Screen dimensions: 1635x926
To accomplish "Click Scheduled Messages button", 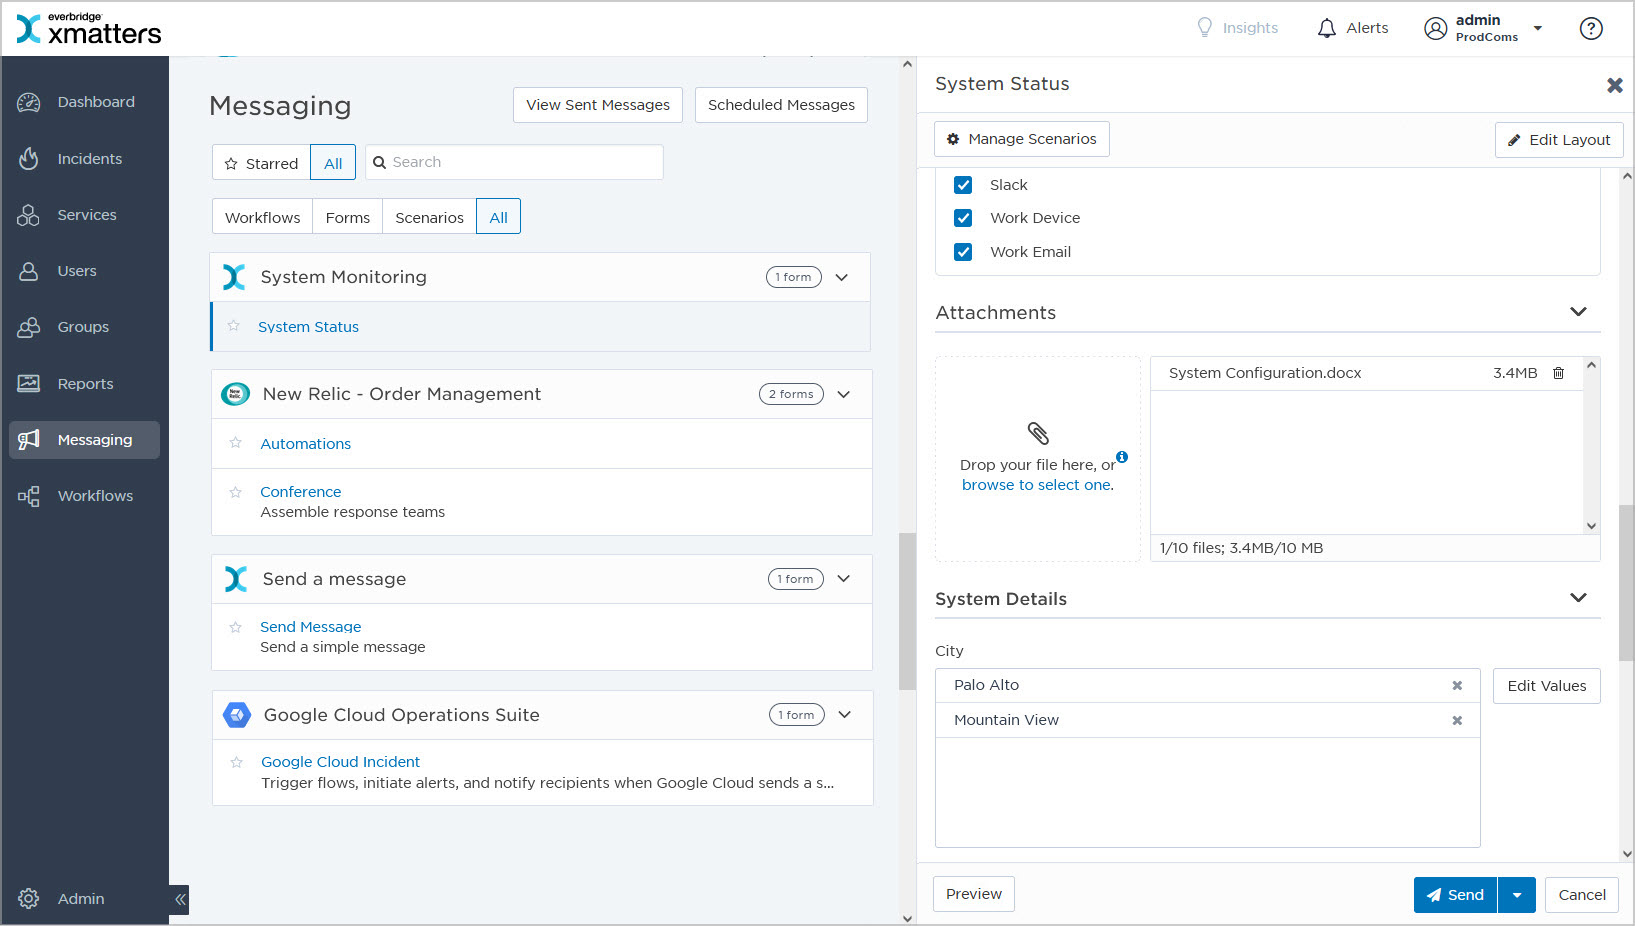I will pyautogui.click(x=781, y=105).
